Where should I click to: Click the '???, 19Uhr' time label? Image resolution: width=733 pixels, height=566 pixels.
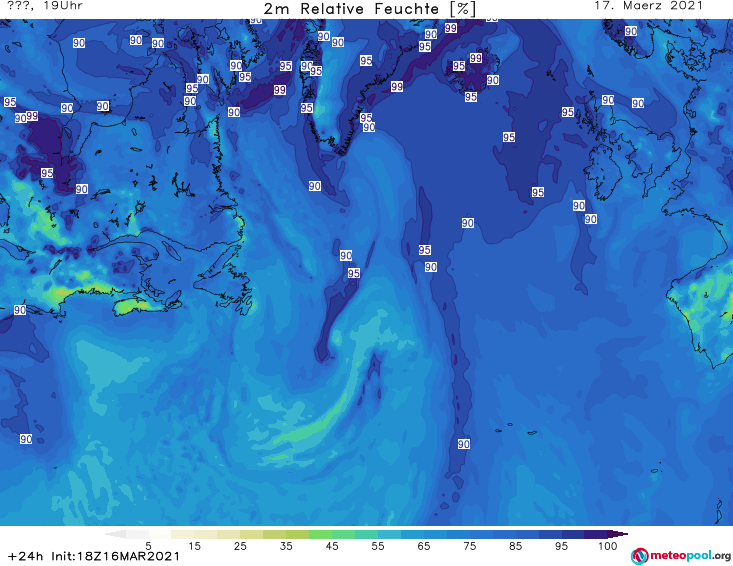[45, 6]
